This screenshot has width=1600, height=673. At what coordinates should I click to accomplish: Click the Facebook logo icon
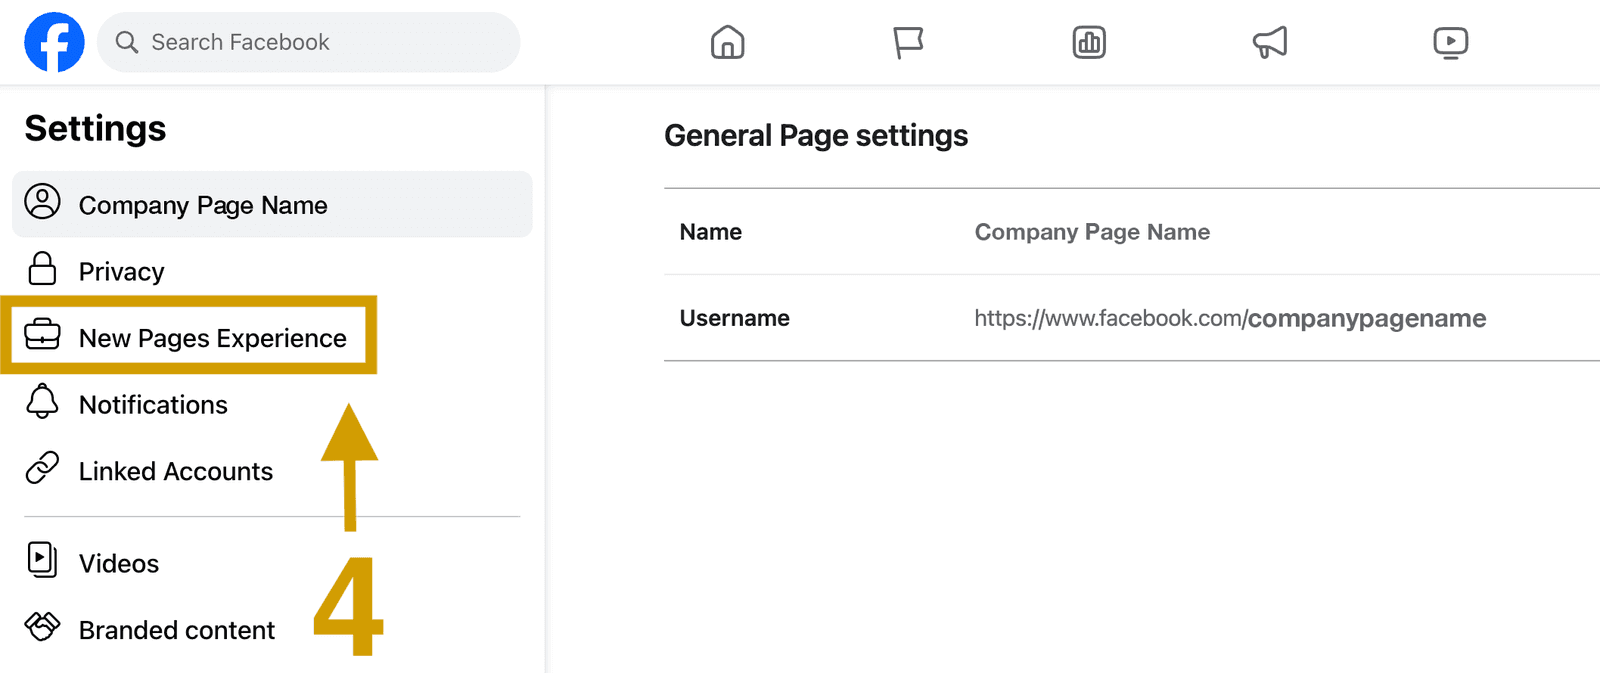tap(54, 42)
